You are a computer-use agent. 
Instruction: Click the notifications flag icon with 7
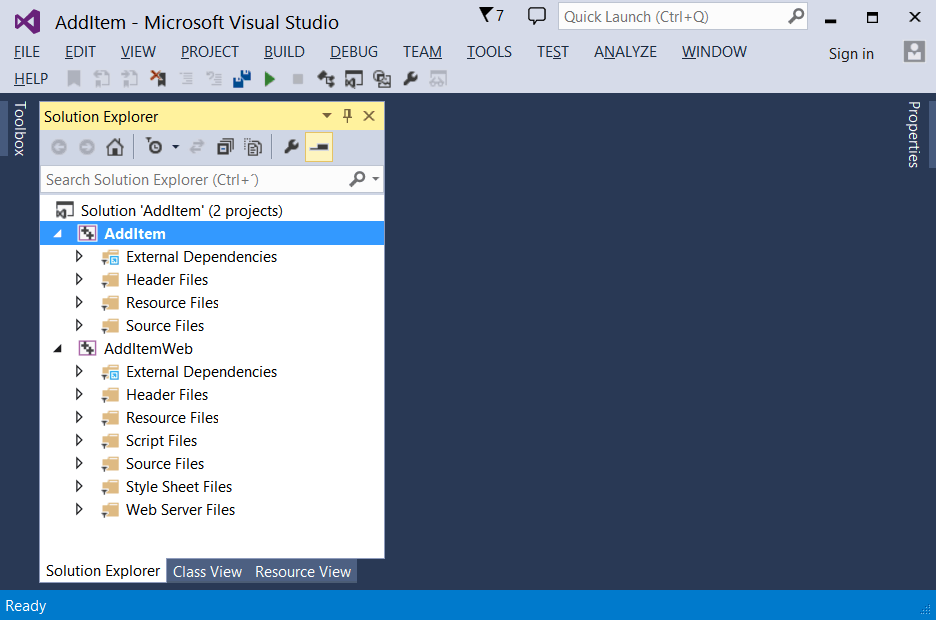point(491,14)
